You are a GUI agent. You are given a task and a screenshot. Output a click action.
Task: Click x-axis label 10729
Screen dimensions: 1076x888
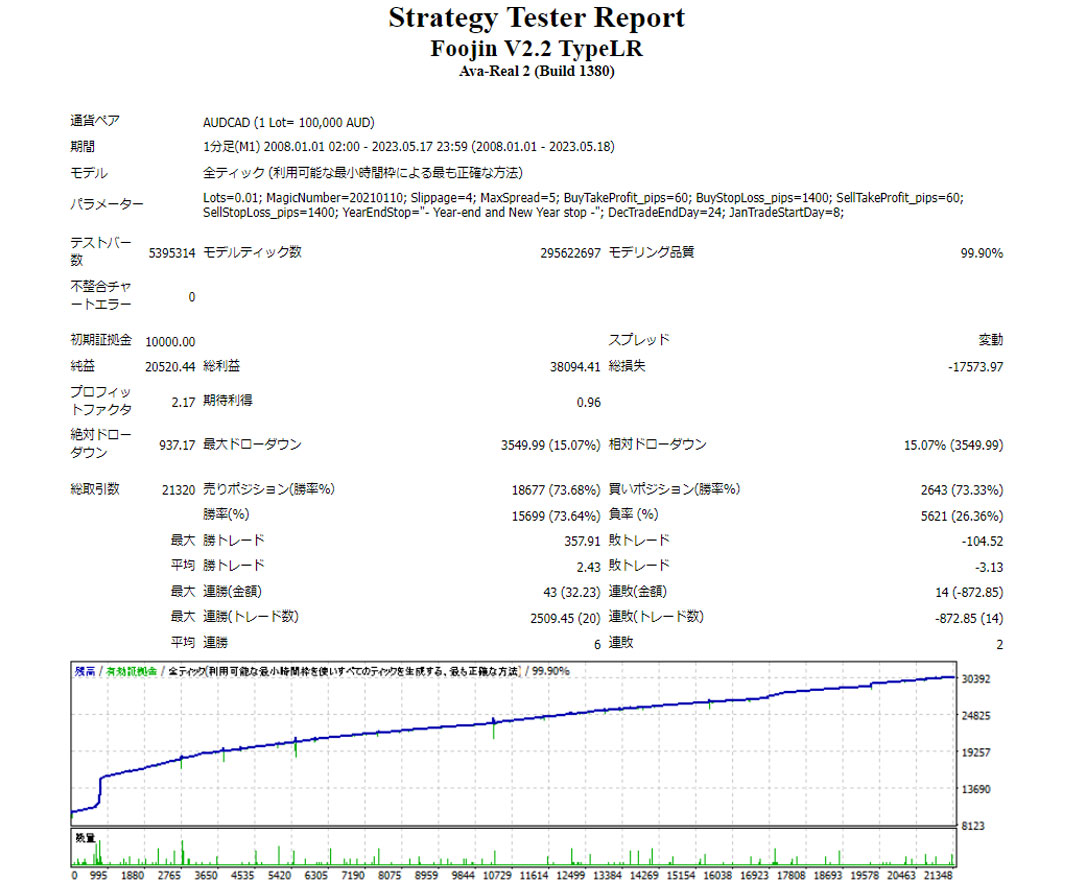point(498,876)
